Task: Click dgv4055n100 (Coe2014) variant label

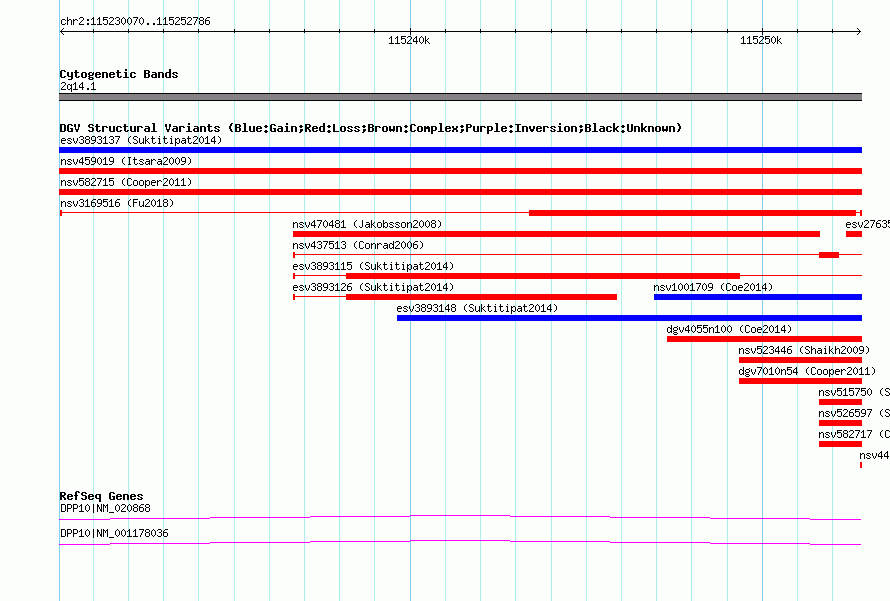Action: click(x=729, y=329)
